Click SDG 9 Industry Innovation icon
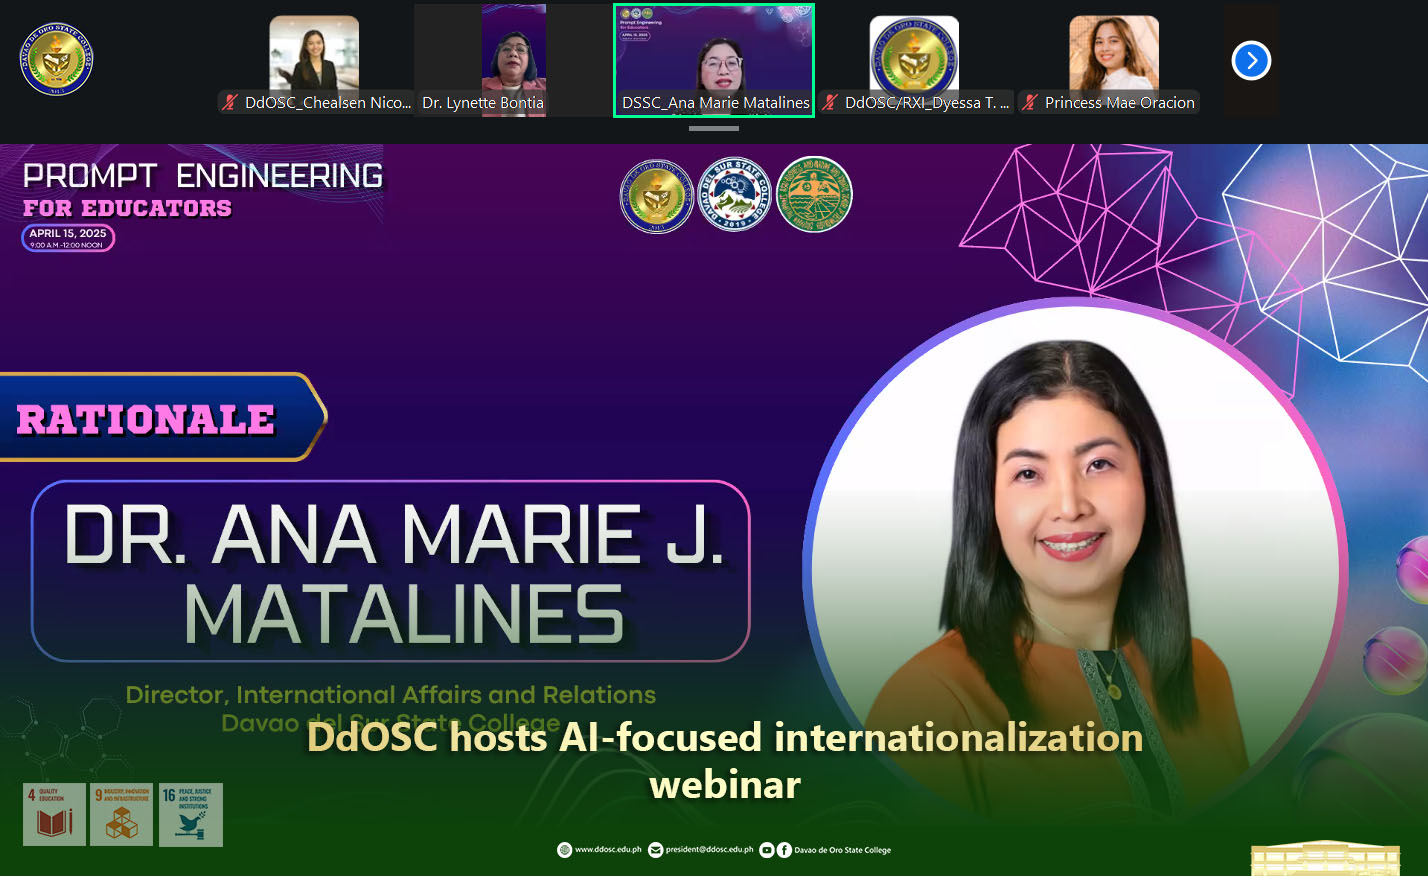The width and height of the screenshot is (1428, 876). (121, 815)
